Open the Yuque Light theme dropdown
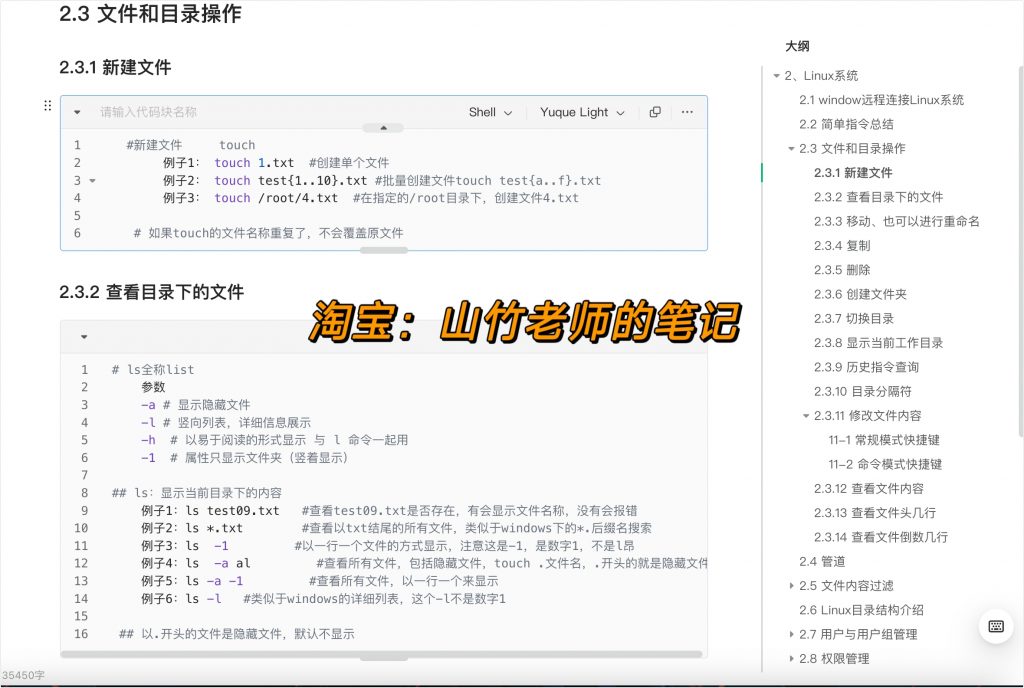Screen dimensions: 1024x688 581,112
